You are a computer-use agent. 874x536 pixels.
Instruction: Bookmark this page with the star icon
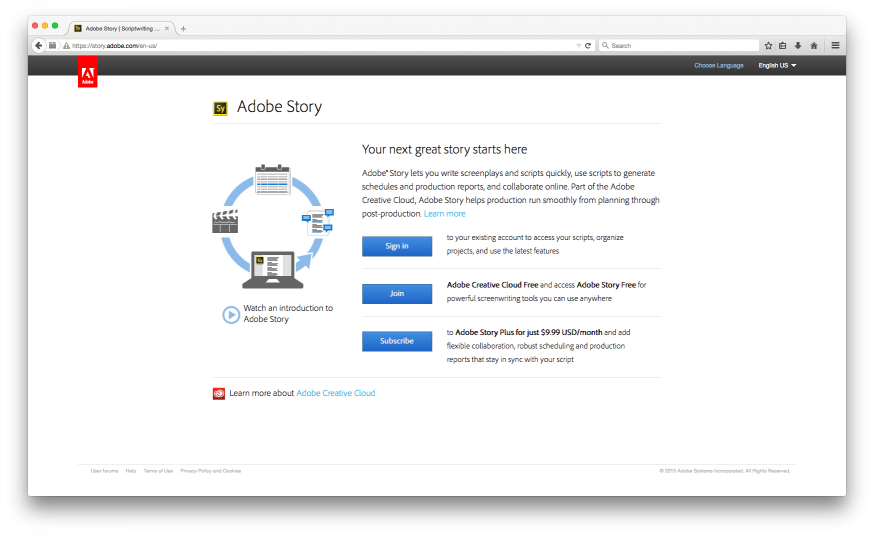pos(769,46)
